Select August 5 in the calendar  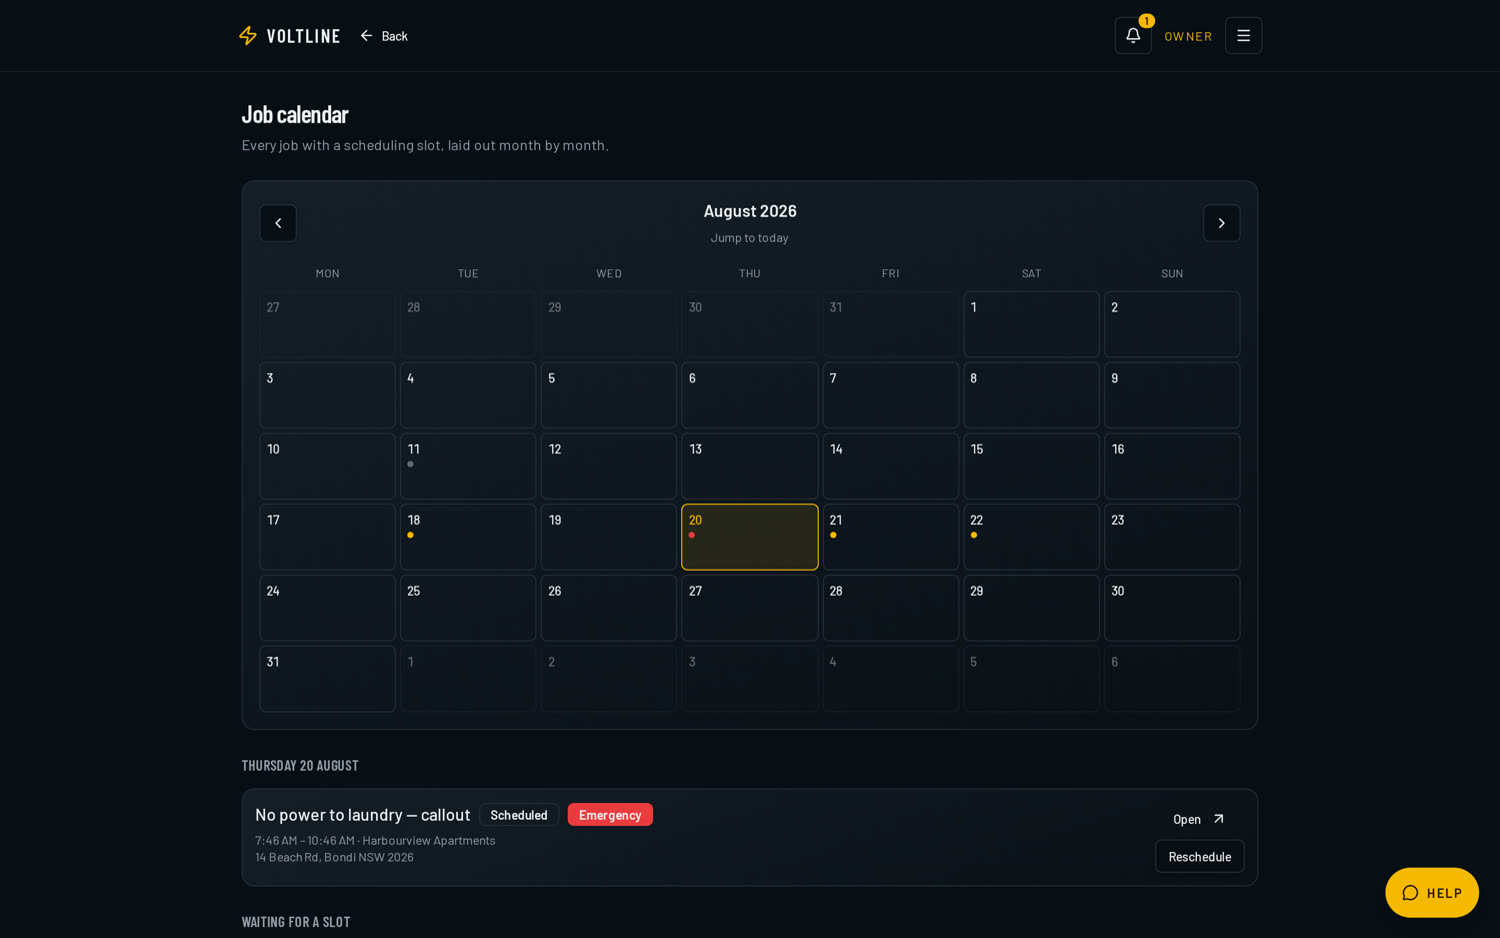pyautogui.click(x=609, y=395)
